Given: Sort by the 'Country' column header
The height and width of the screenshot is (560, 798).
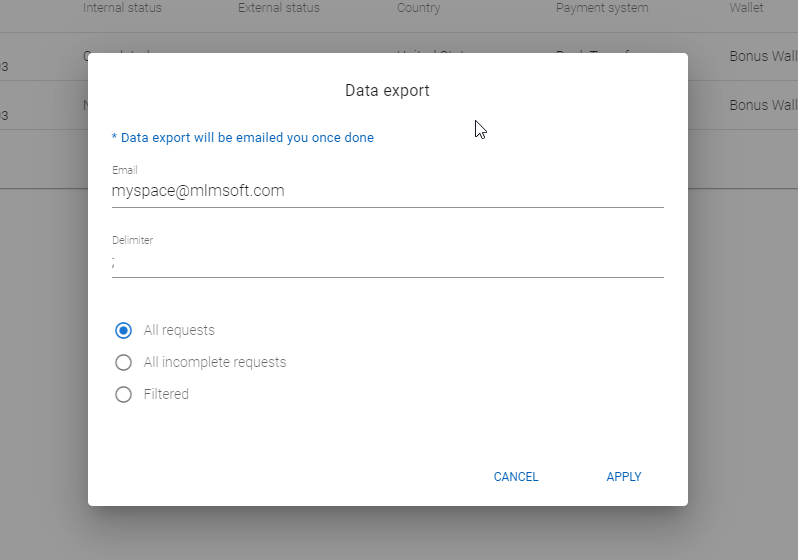Looking at the screenshot, I should click(x=418, y=8).
